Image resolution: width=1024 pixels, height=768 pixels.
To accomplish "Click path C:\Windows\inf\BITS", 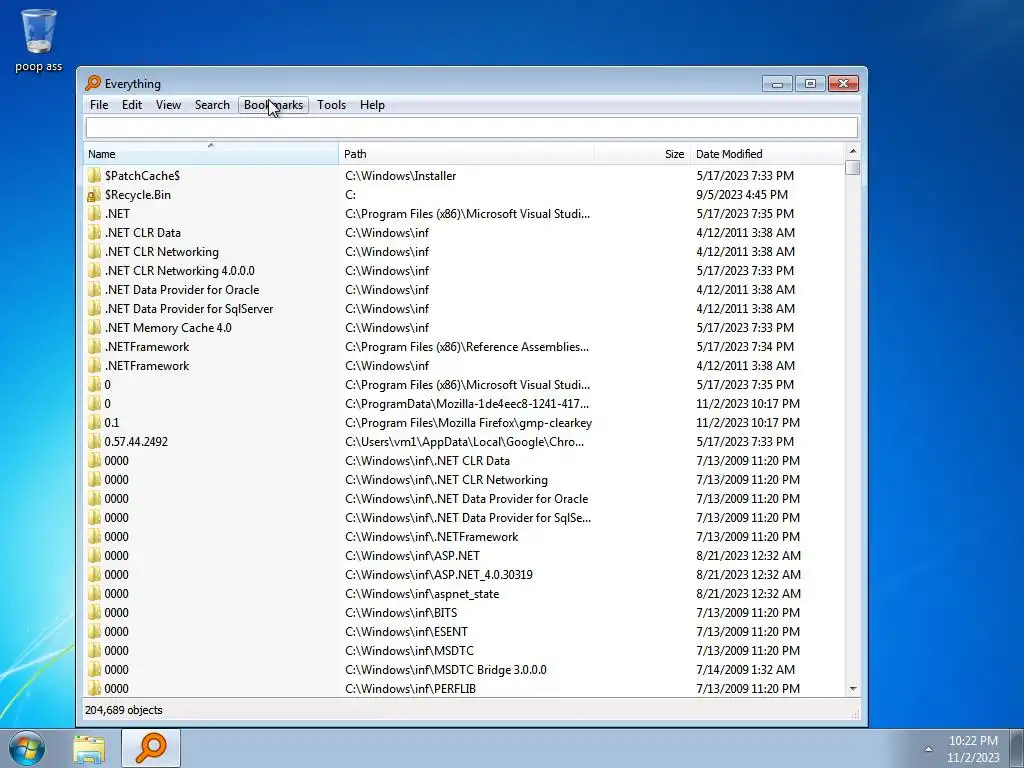I will [x=401, y=613].
